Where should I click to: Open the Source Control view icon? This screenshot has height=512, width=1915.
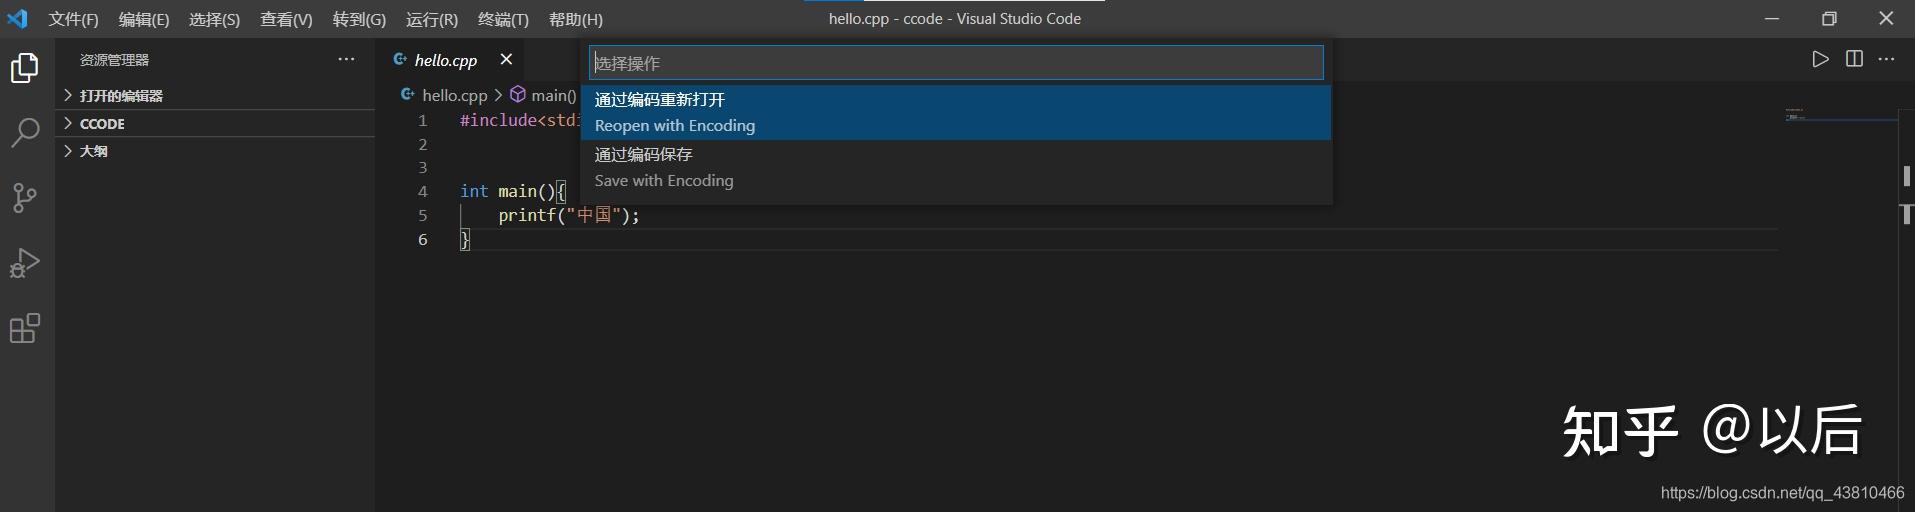(x=25, y=197)
